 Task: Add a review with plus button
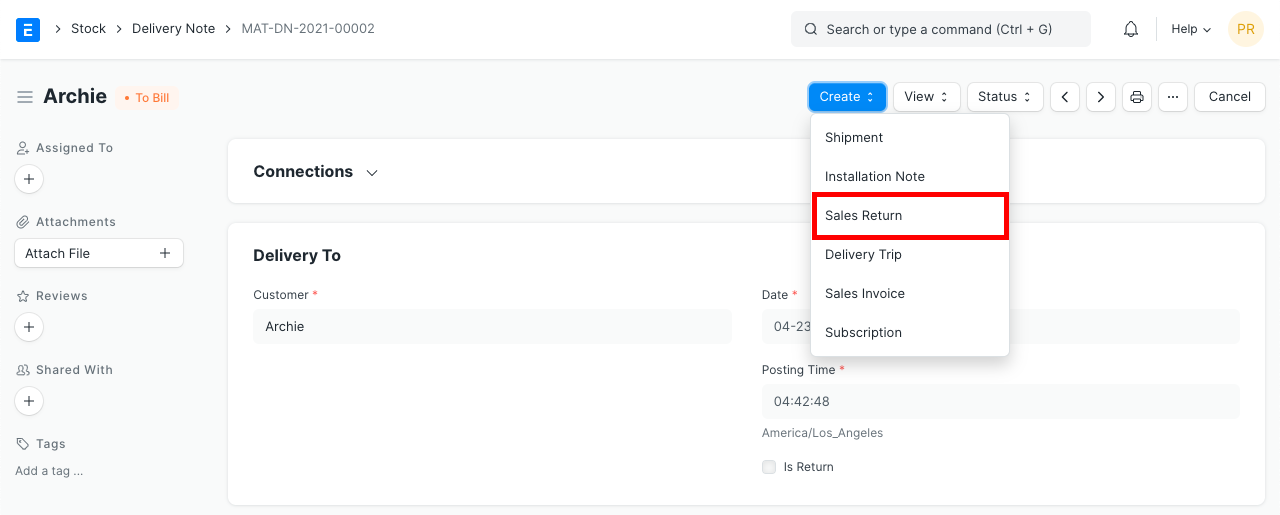pos(29,327)
